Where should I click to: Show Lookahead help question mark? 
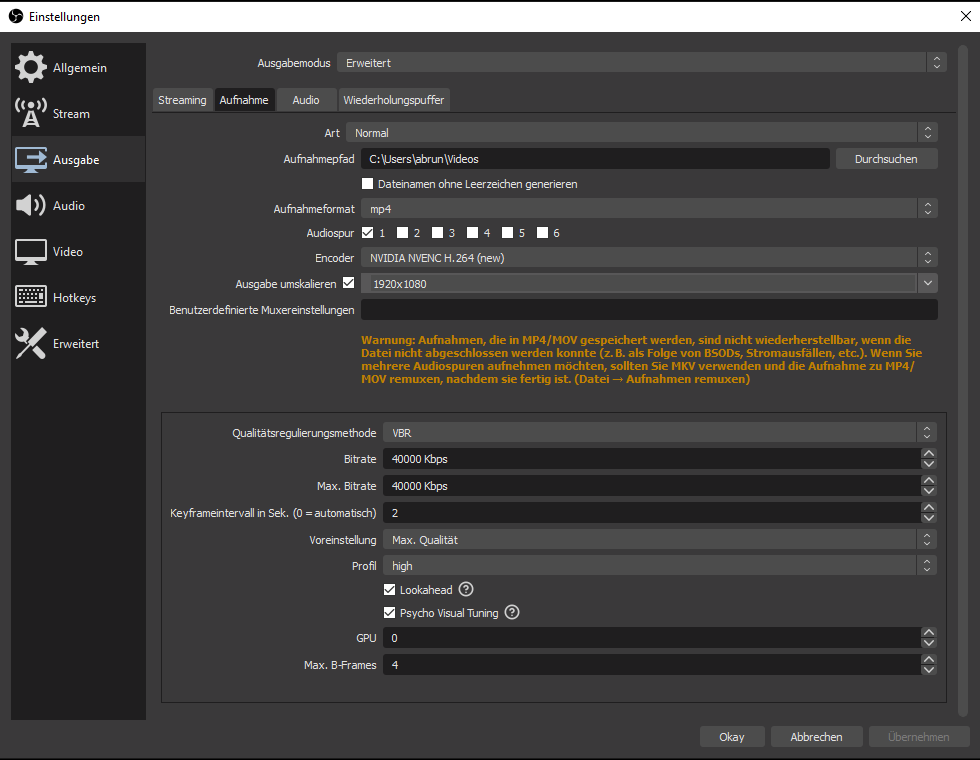[466, 589]
